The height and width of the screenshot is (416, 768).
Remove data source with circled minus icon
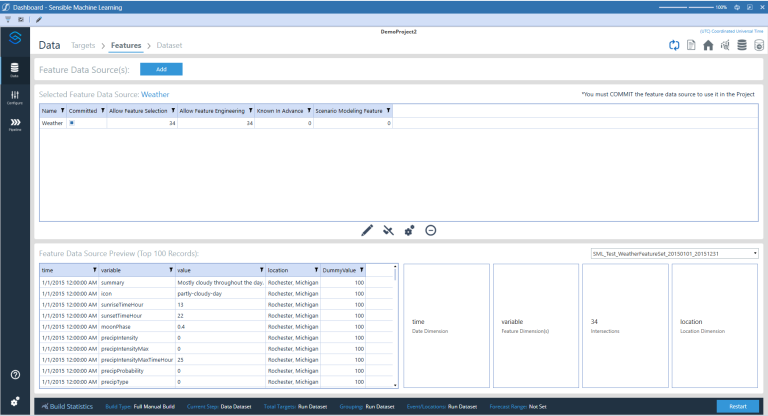(431, 230)
